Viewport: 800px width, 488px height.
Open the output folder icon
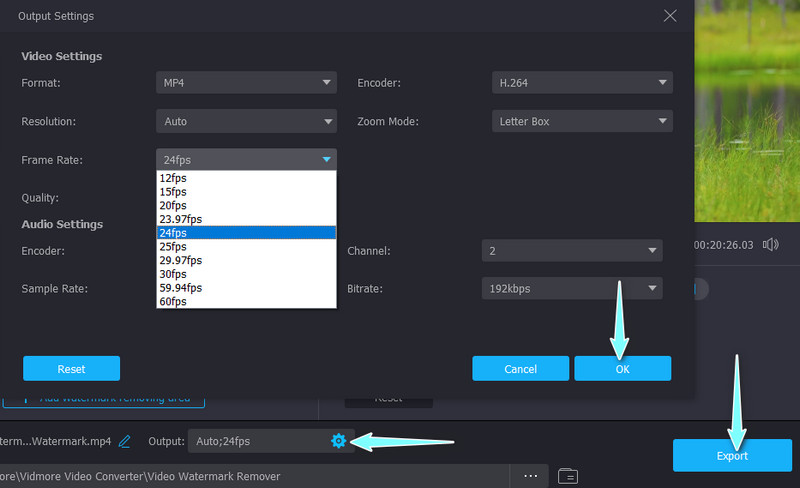point(567,475)
